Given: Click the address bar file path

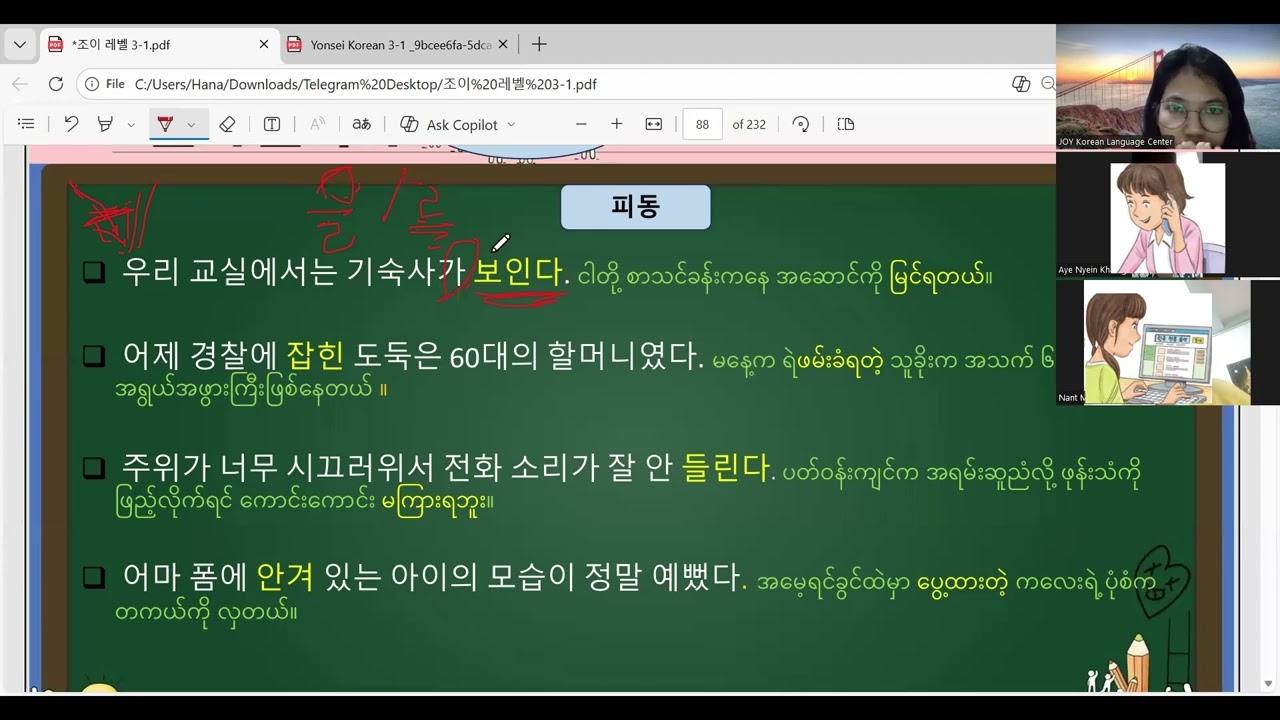Looking at the screenshot, I should pos(366,84).
